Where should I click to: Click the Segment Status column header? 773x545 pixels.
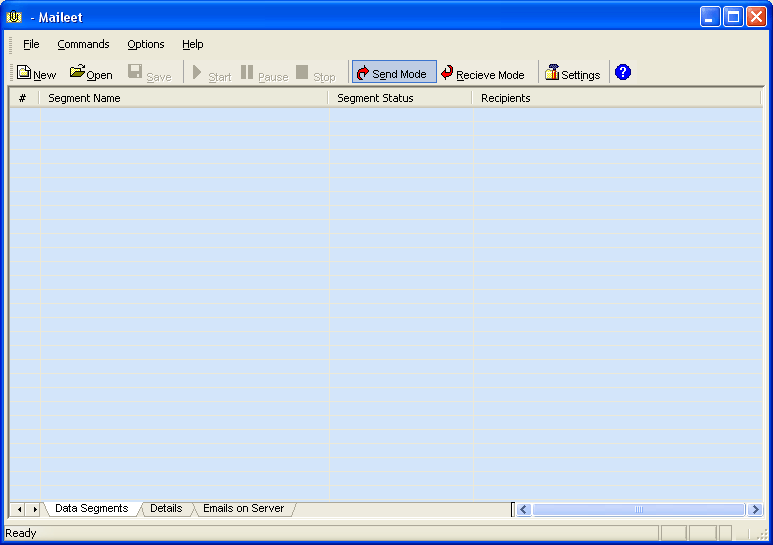pyautogui.click(x=401, y=98)
